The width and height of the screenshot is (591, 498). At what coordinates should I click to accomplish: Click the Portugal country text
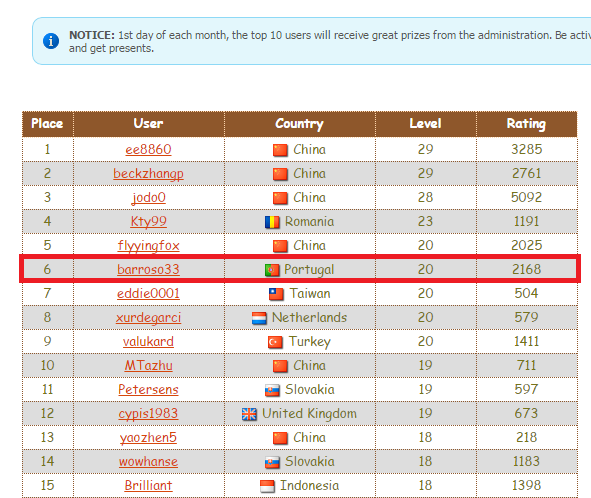[309, 270]
